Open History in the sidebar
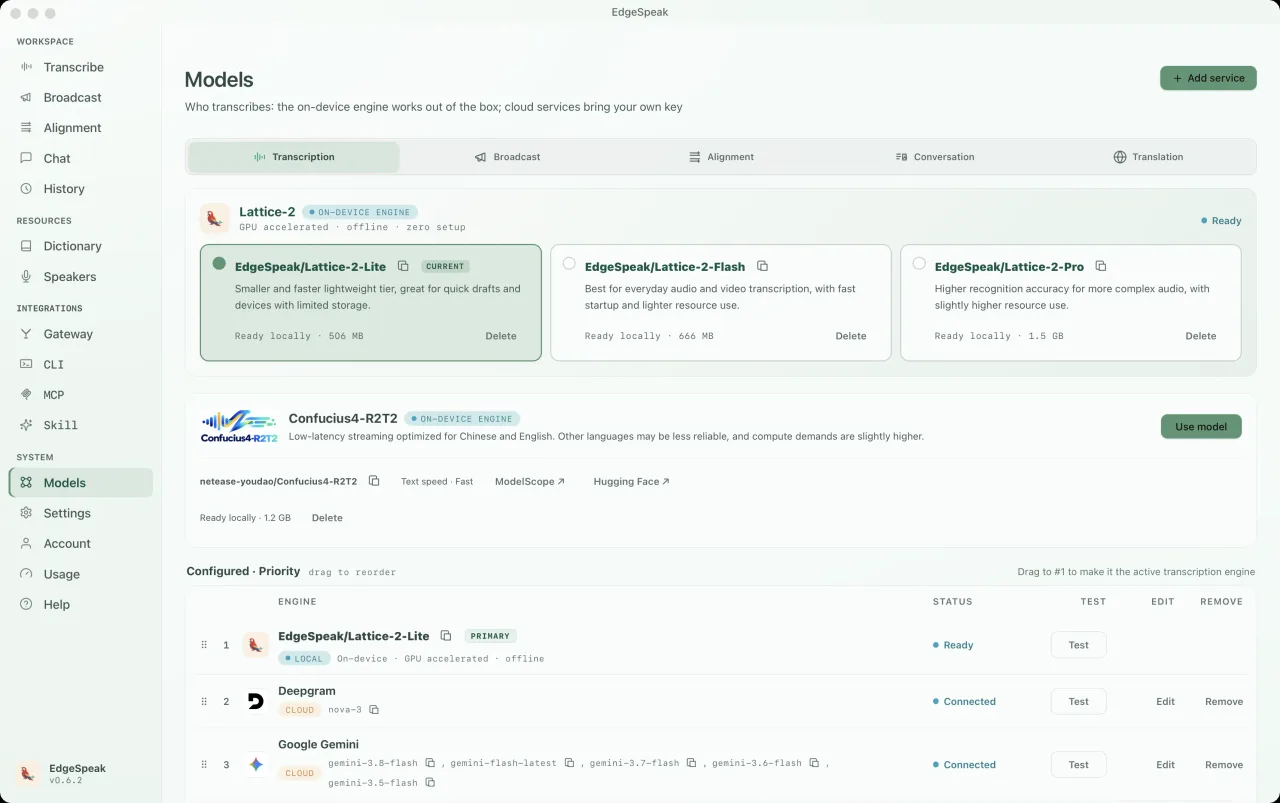This screenshot has height=803, width=1280. pos(81,189)
